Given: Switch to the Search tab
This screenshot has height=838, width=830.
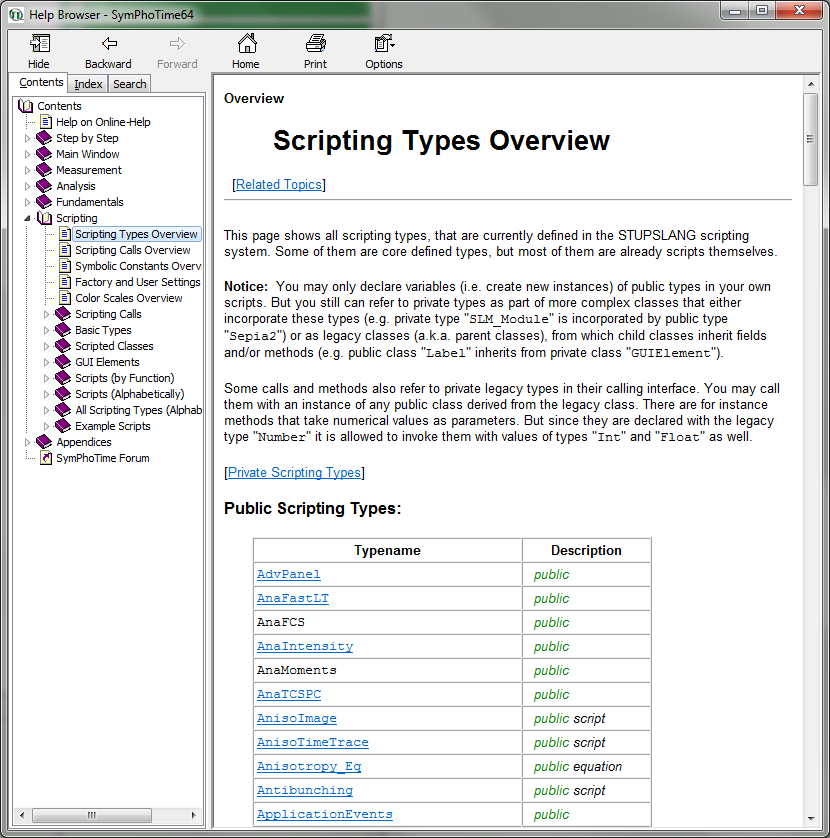Looking at the screenshot, I should 129,84.
